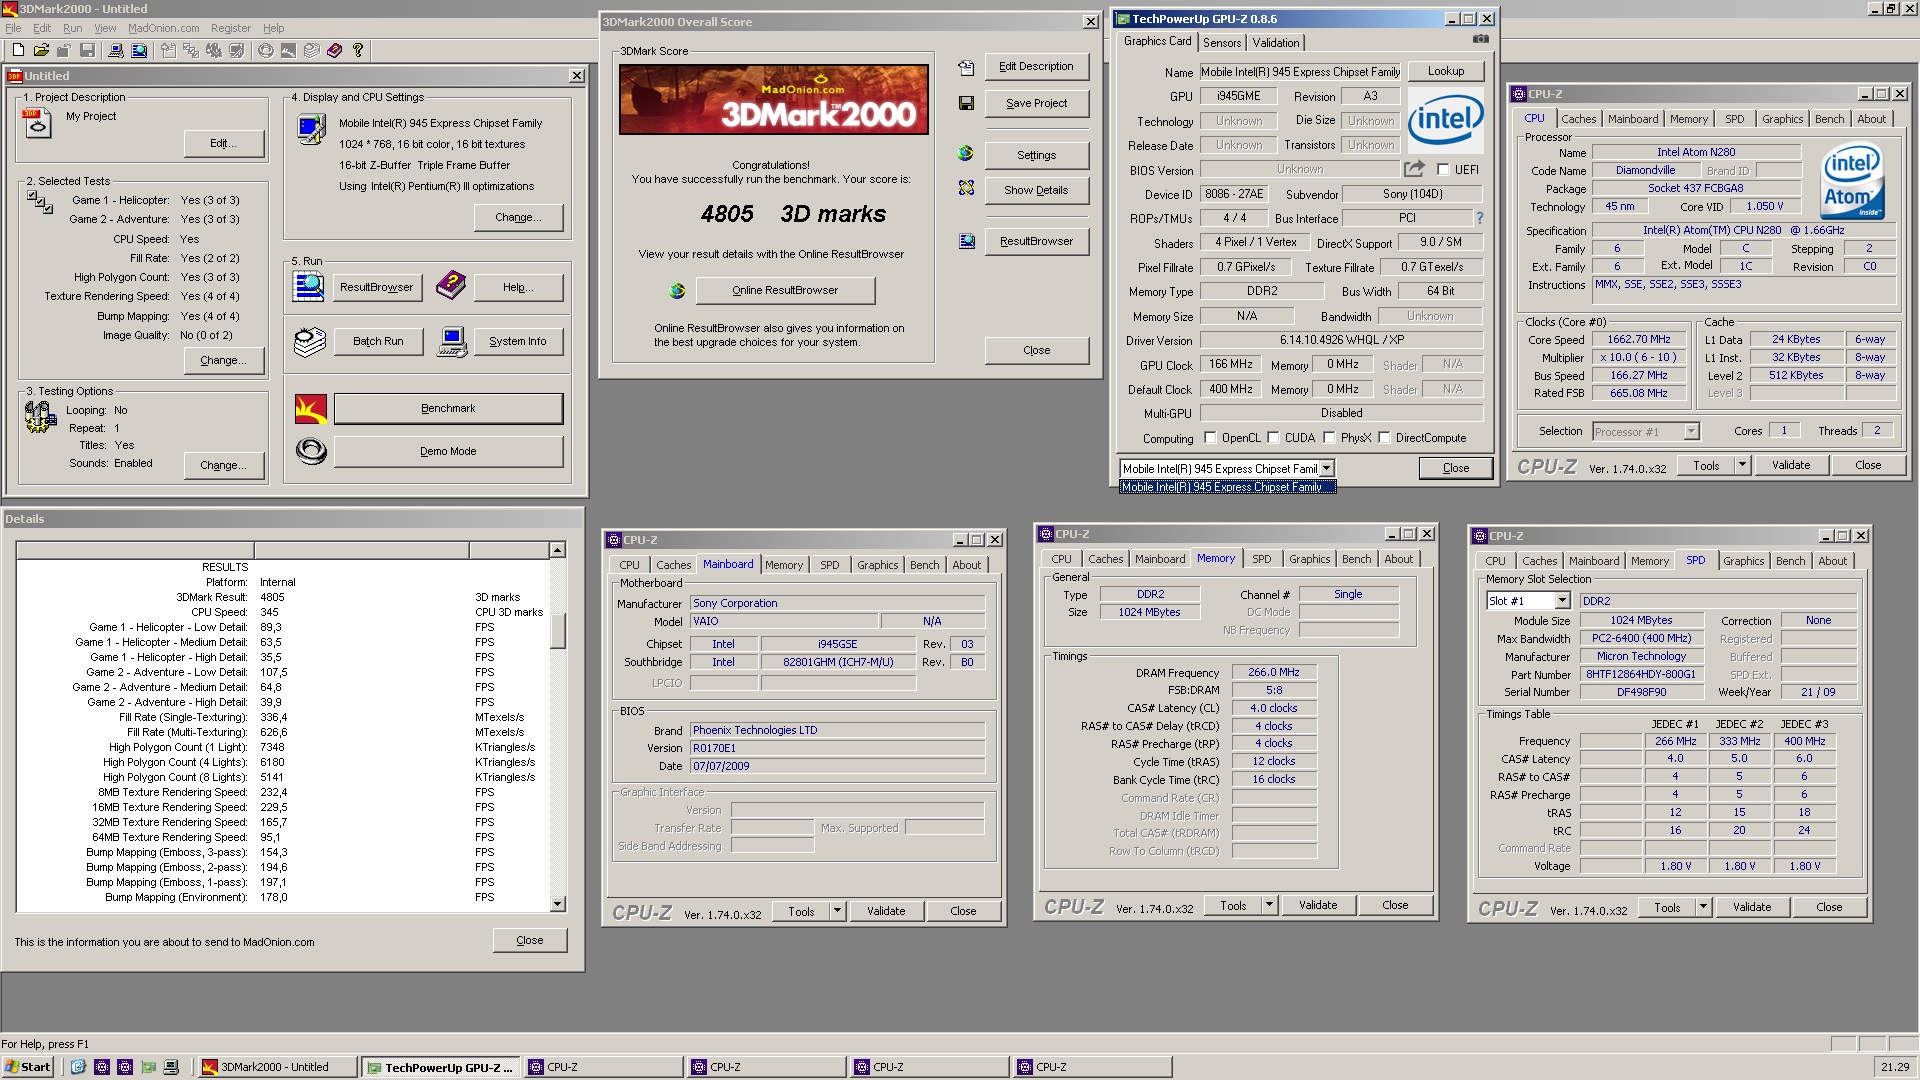
Task: Expand Tools arrow in CPU-Z SPD window
Action: (x=1703, y=907)
